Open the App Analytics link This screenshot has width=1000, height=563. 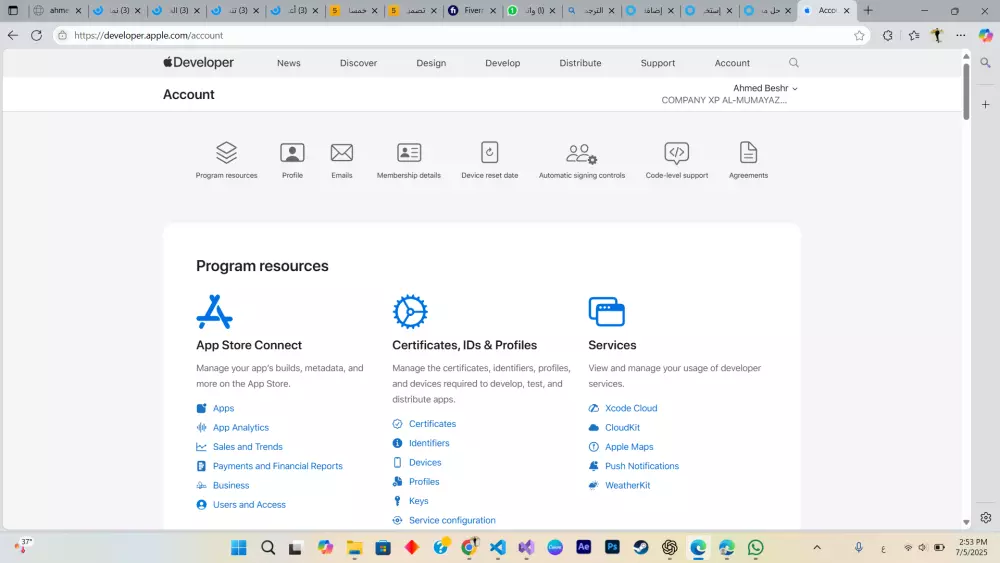click(240, 427)
